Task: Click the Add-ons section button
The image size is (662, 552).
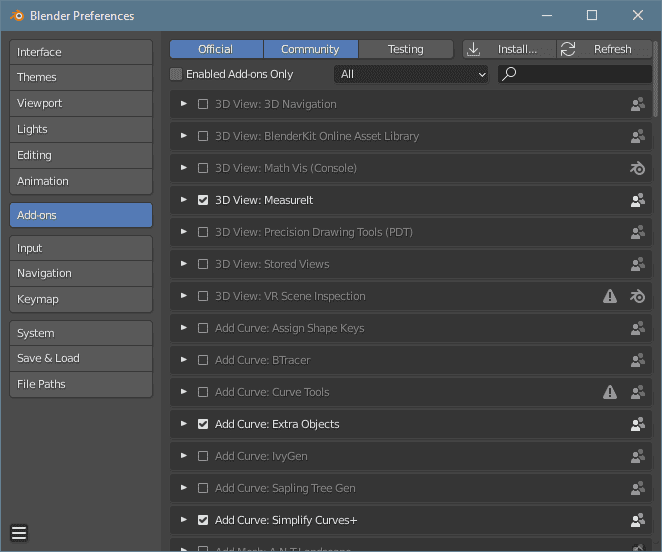Action: 81,215
